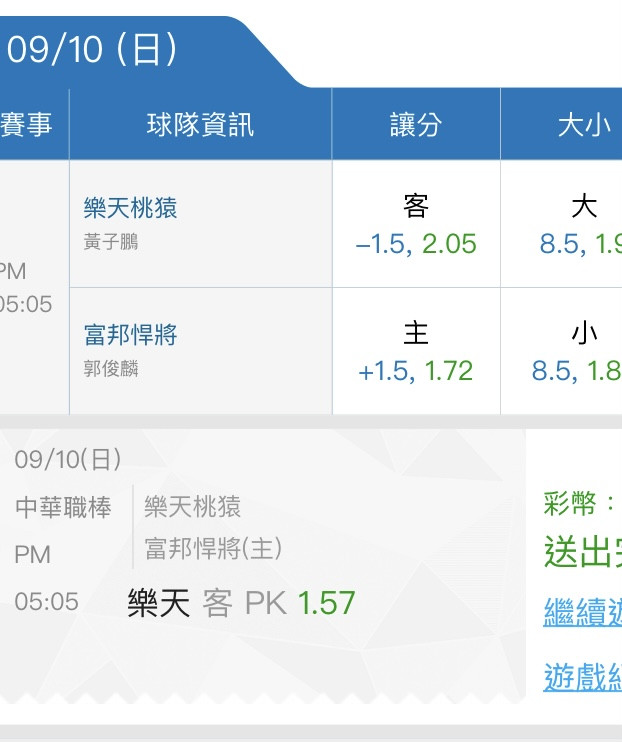Screen dimensions: 622x742
Task: Click pitcher name 黃子鵬
Action: click(111, 242)
